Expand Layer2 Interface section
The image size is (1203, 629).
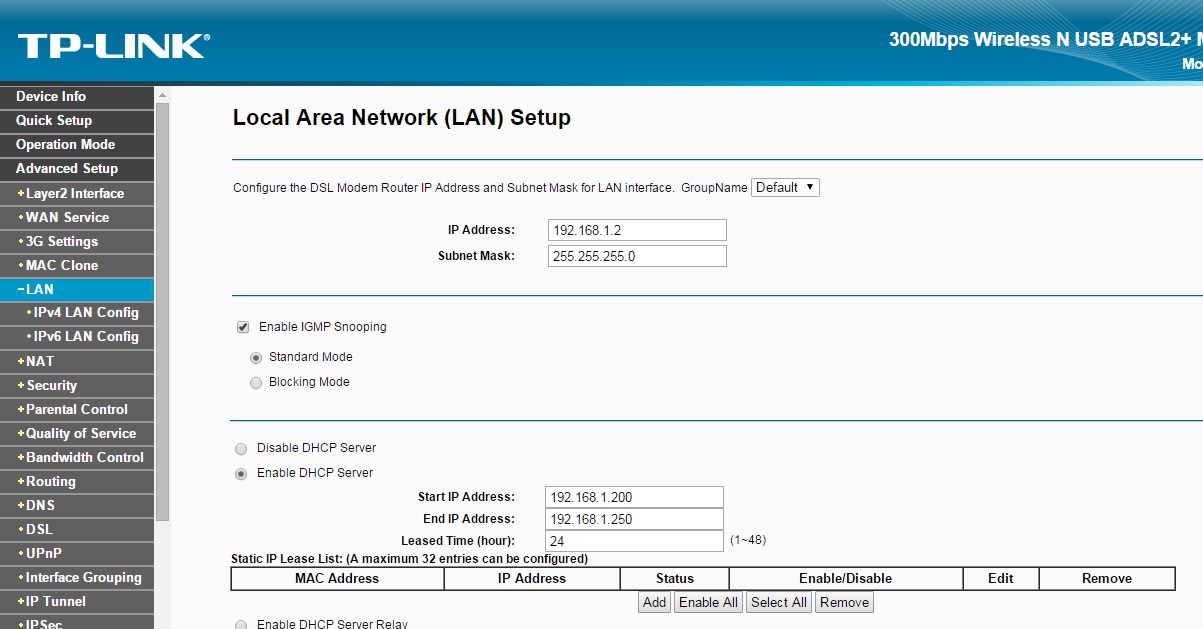tap(77, 194)
